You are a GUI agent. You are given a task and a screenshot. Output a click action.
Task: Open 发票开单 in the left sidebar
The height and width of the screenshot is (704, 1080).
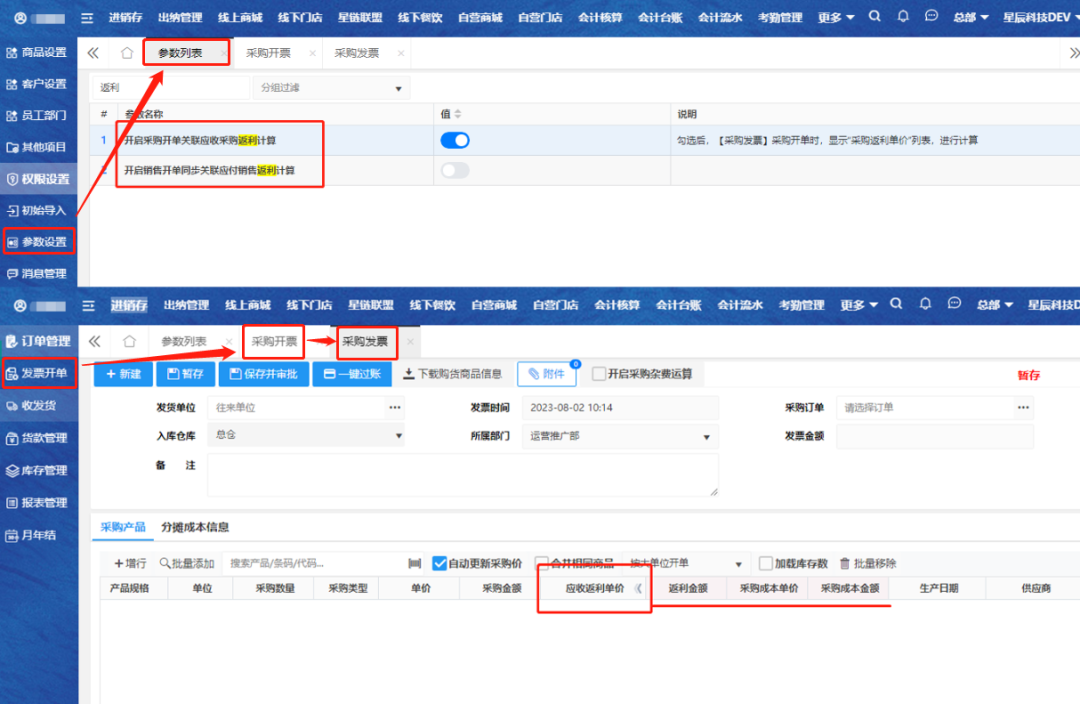click(38, 374)
